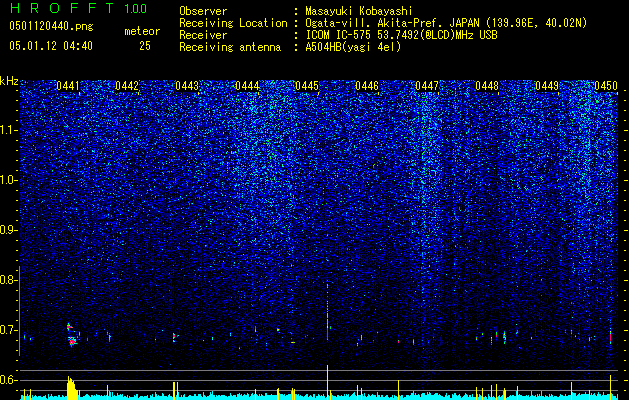Image resolution: width=629 pixels, height=400 pixels.
Task: Click the 0.7 frequency axis label
Action: (8, 330)
